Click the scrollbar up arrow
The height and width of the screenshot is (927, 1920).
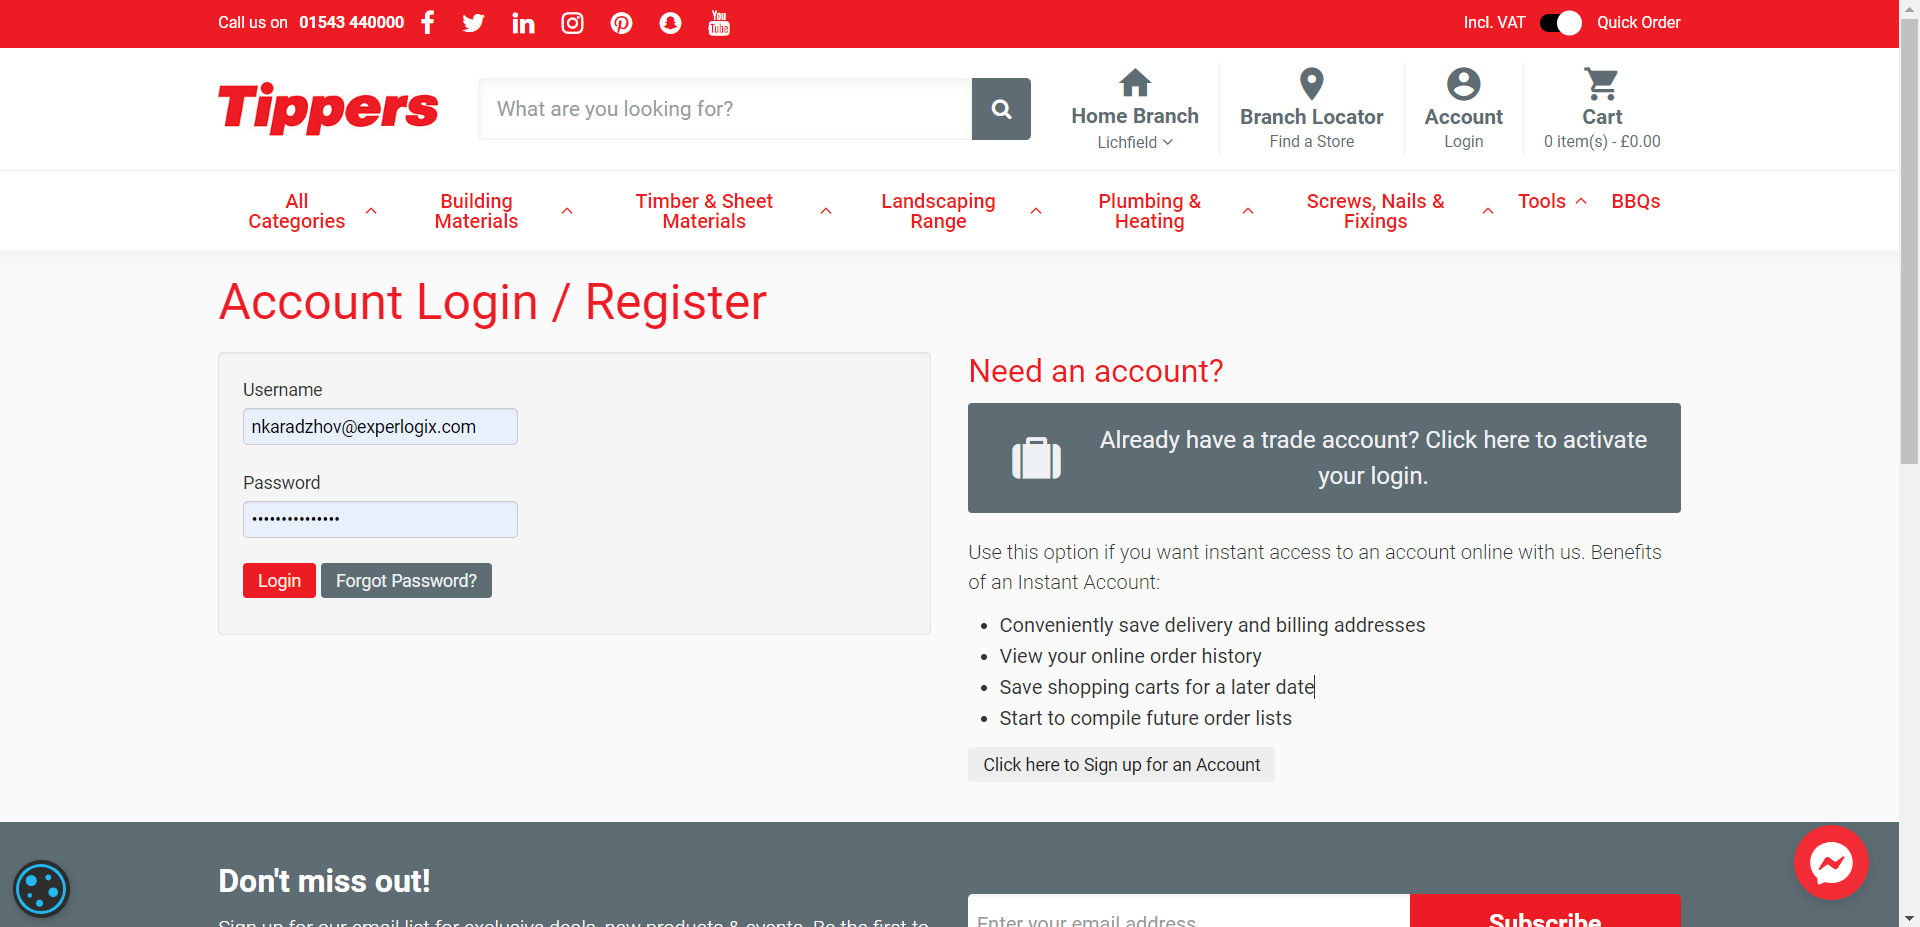(x=1909, y=8)
